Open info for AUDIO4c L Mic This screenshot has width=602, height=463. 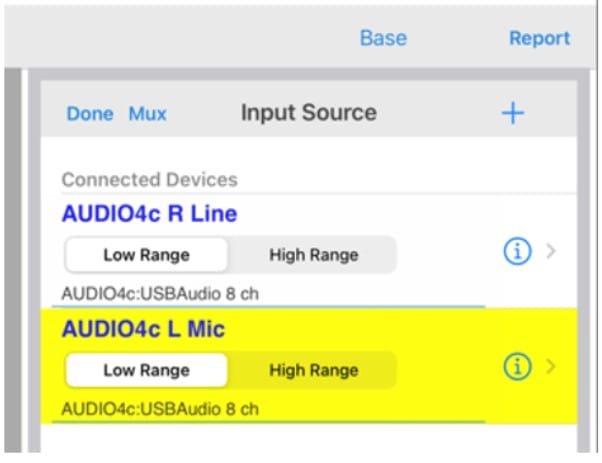pyautogui.click(x=516, y=367)
